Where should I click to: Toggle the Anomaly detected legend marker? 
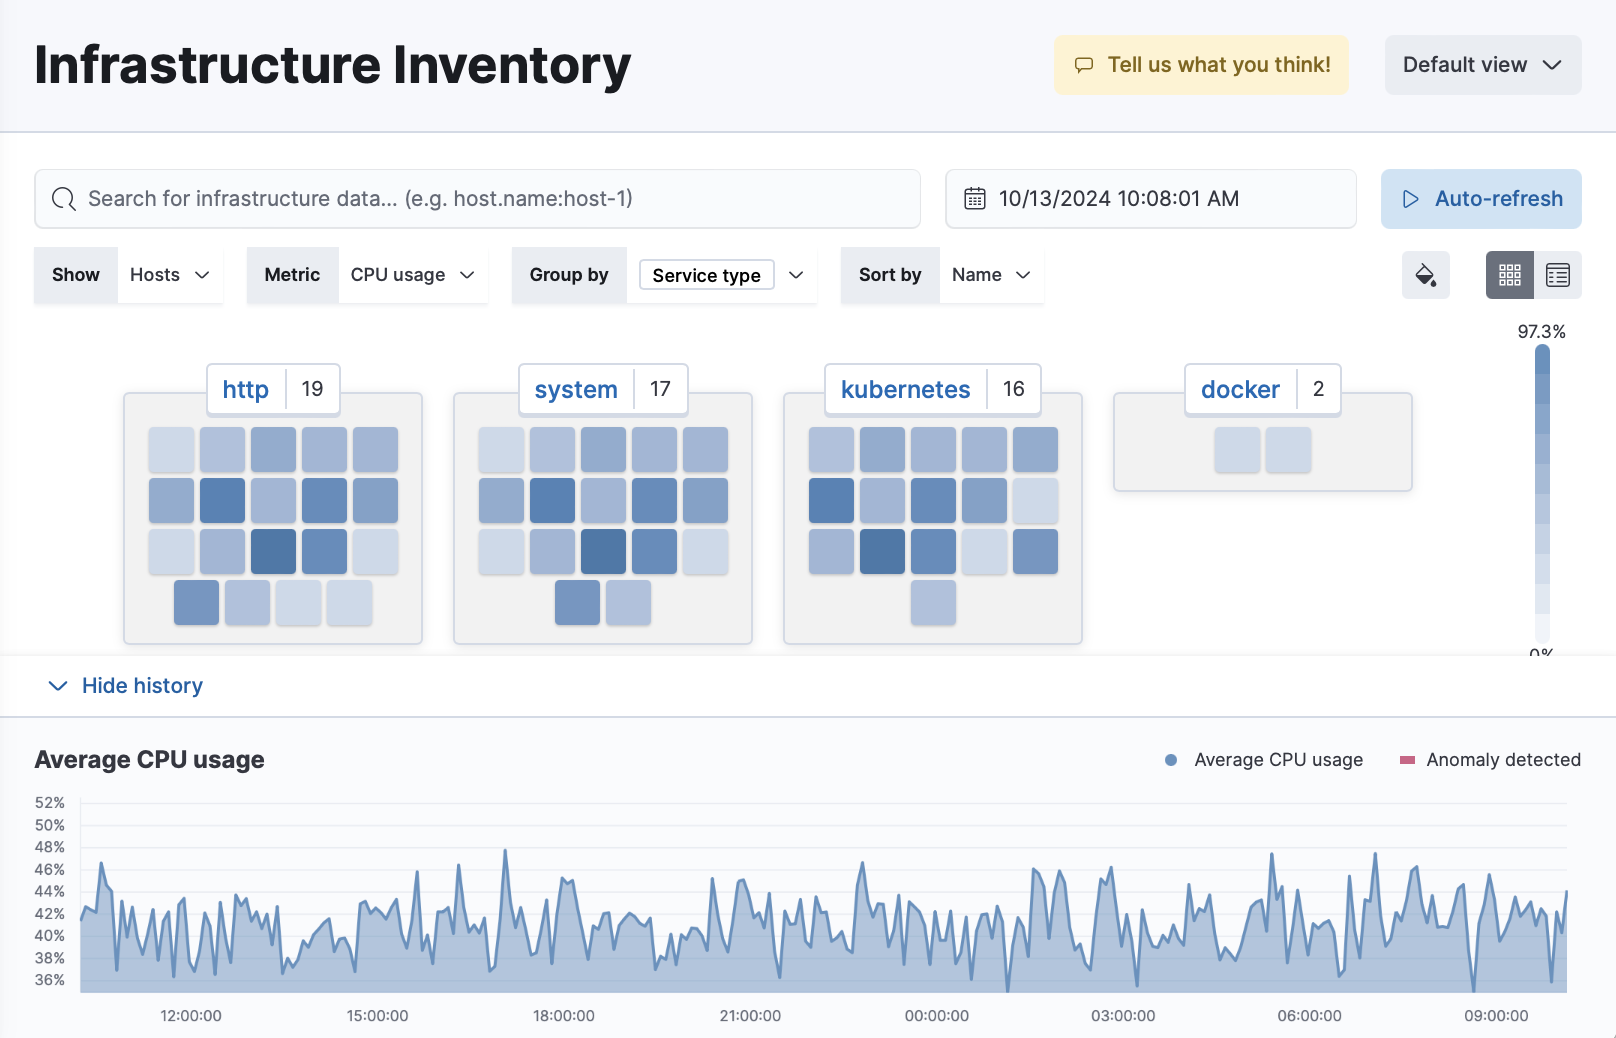point(1407,760)
